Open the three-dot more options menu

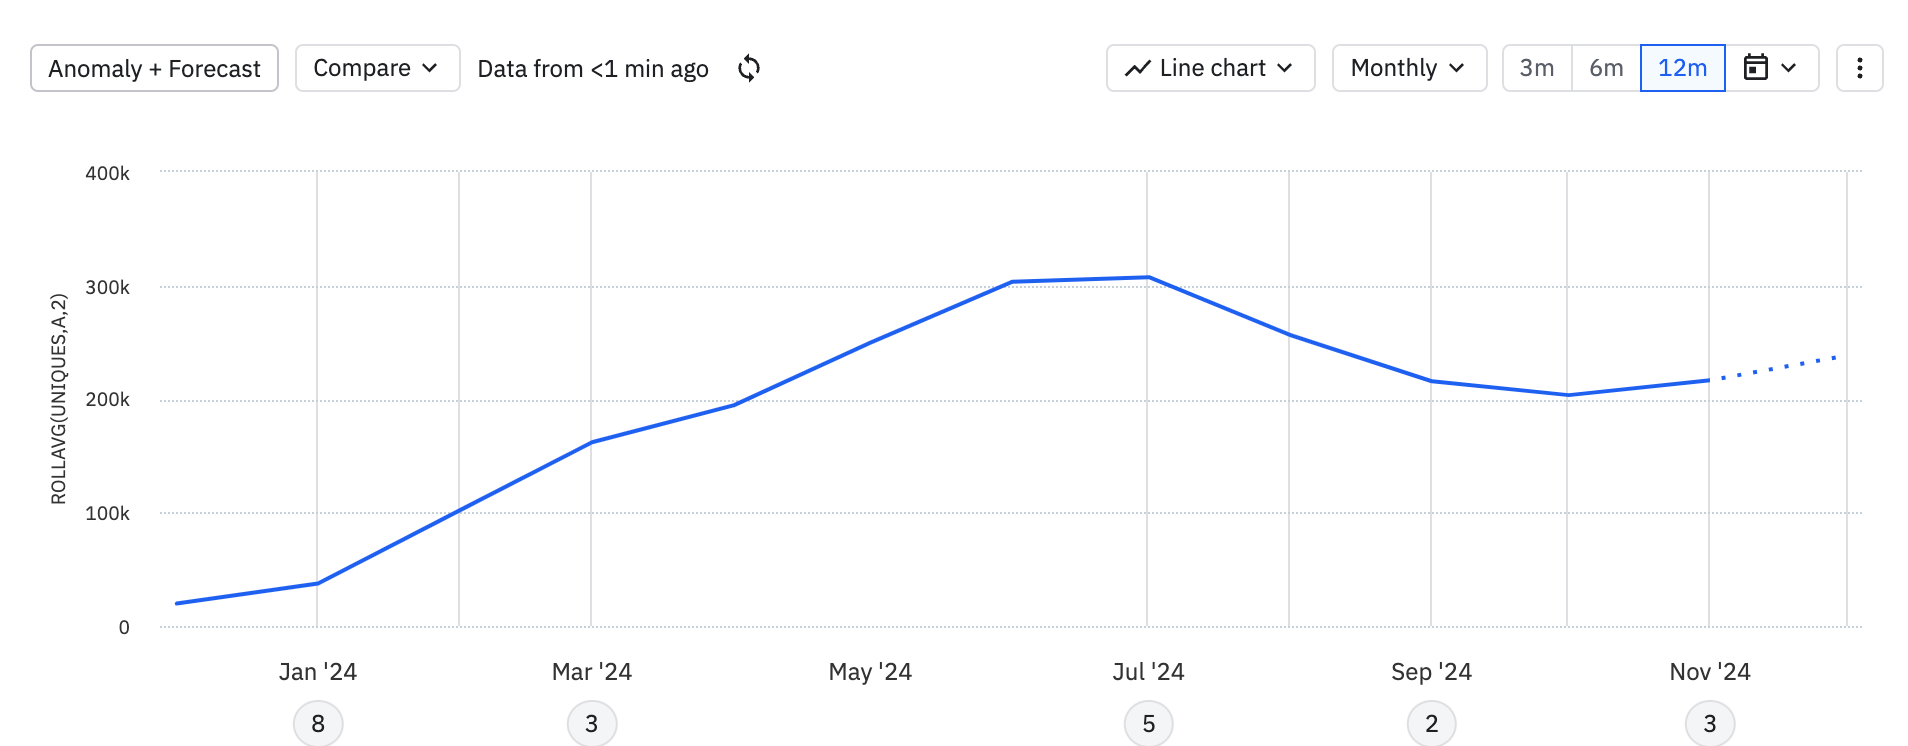[x=1859, y=68]
